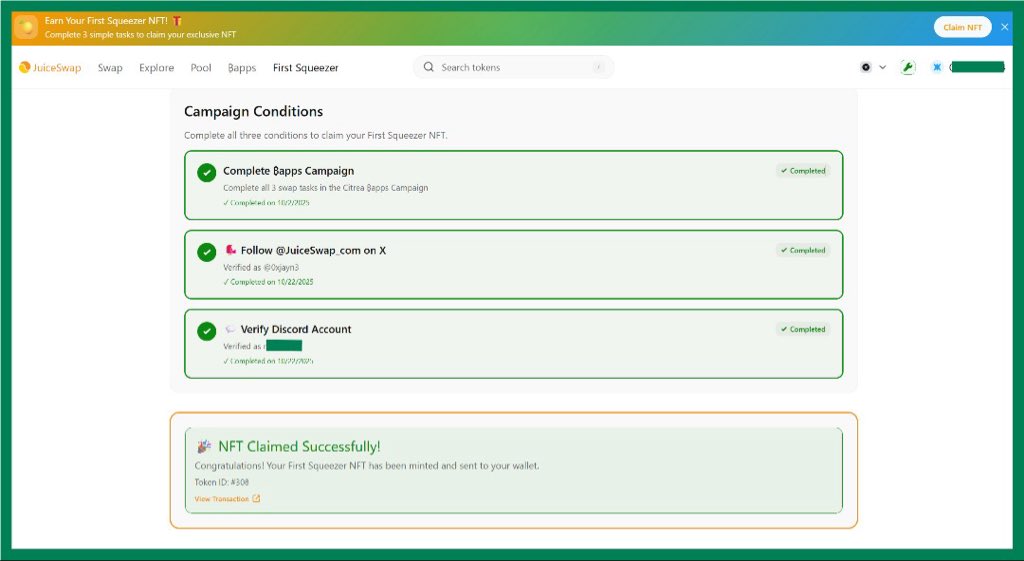Click the 'Verify Discord Account' title
The width and height of the screenshot is (1024, 561).
pos(296,329)
